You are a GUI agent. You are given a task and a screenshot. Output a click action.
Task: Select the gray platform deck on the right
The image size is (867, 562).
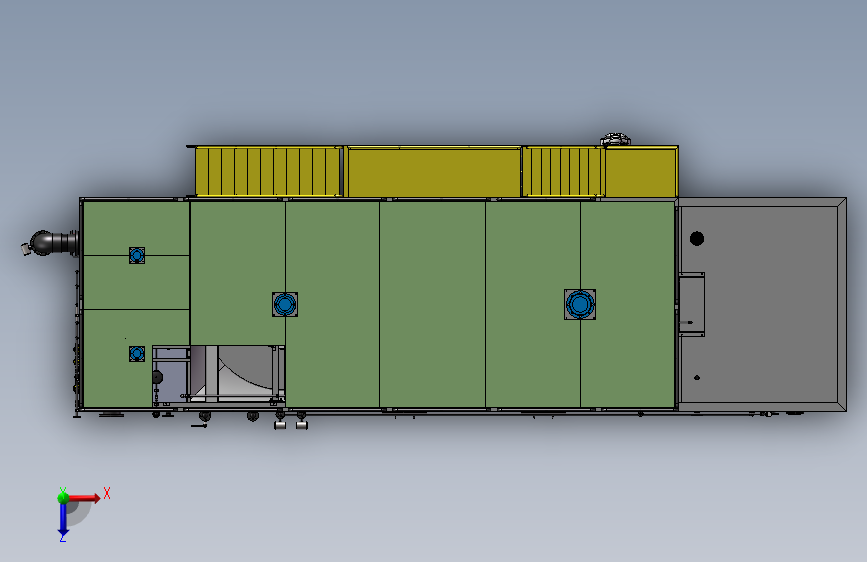point(762,304)
